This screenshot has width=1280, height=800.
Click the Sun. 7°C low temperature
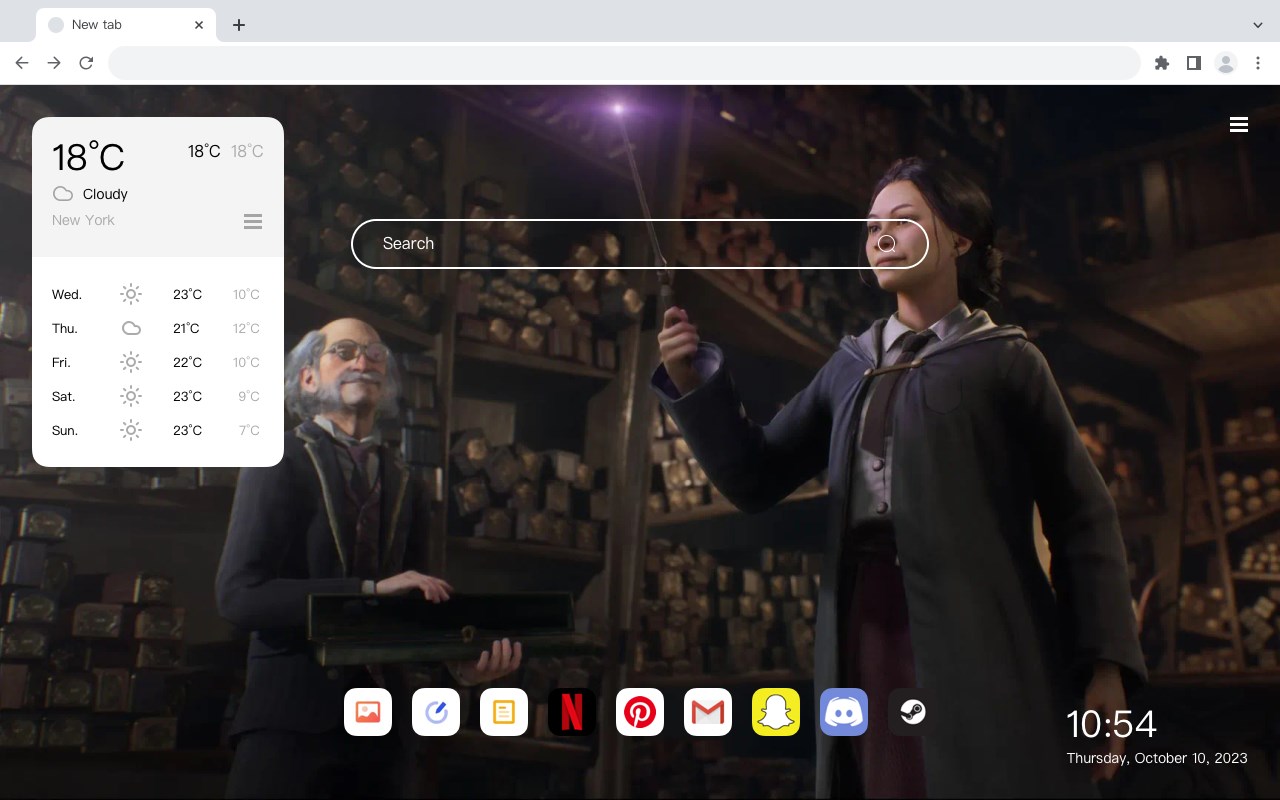click(249, 430)
